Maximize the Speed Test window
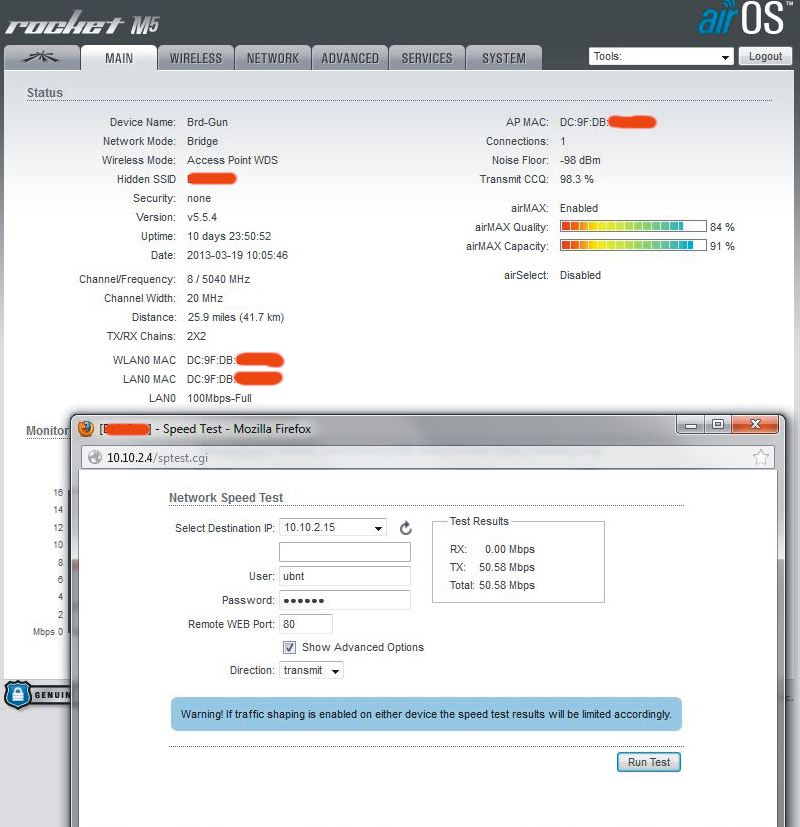800x827 pixels. click(718, 425)
